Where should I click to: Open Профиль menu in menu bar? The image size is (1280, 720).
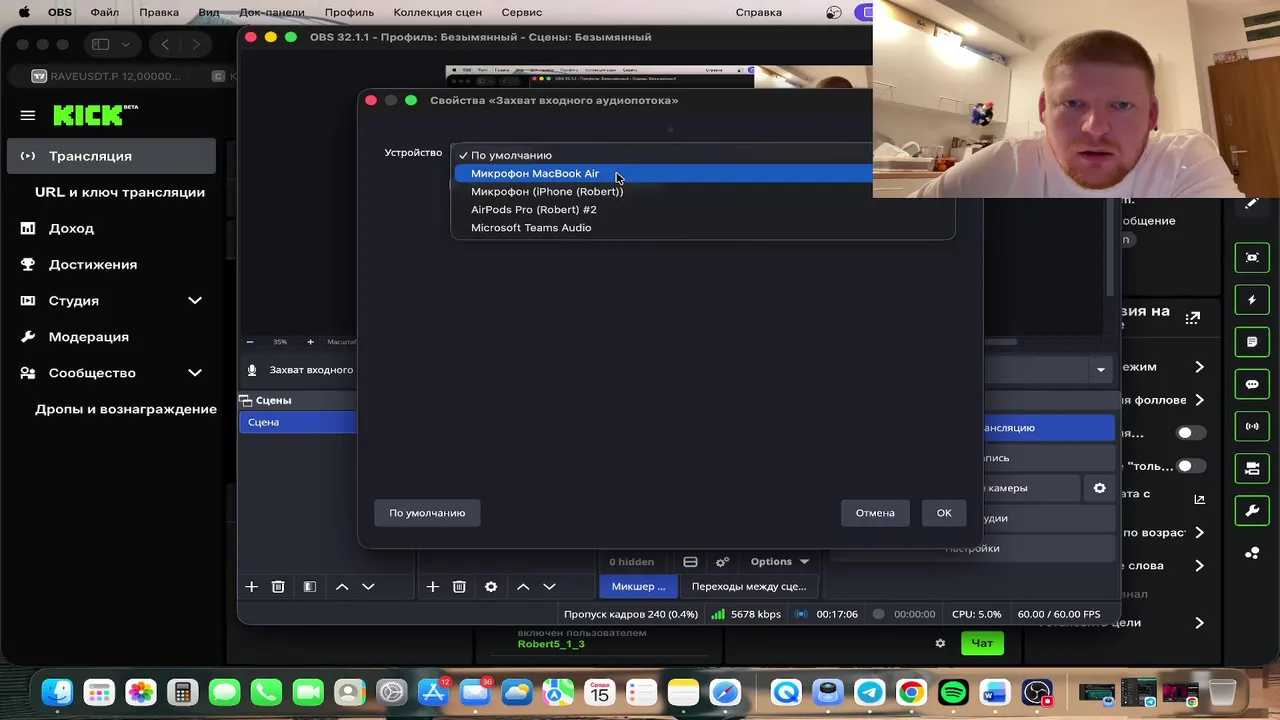(x=349, y=12)
